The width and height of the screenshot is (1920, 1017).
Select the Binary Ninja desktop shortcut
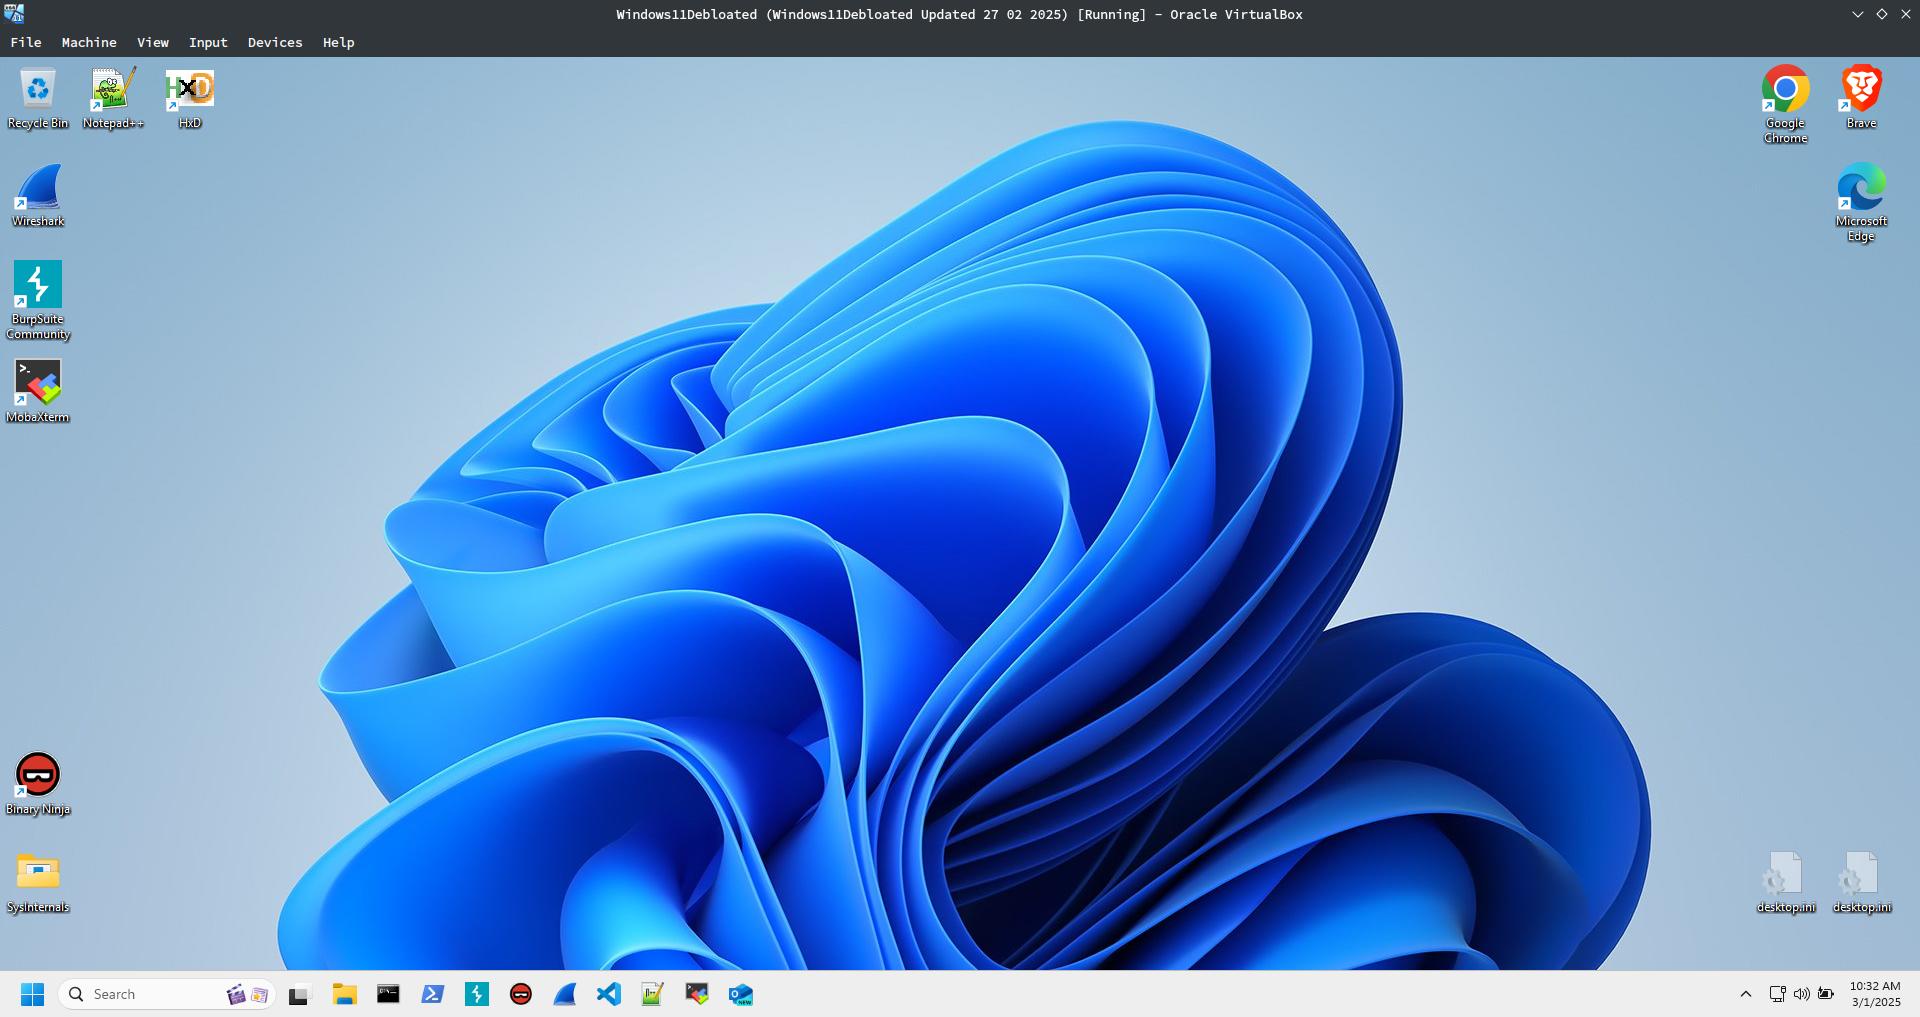point(38,784)
